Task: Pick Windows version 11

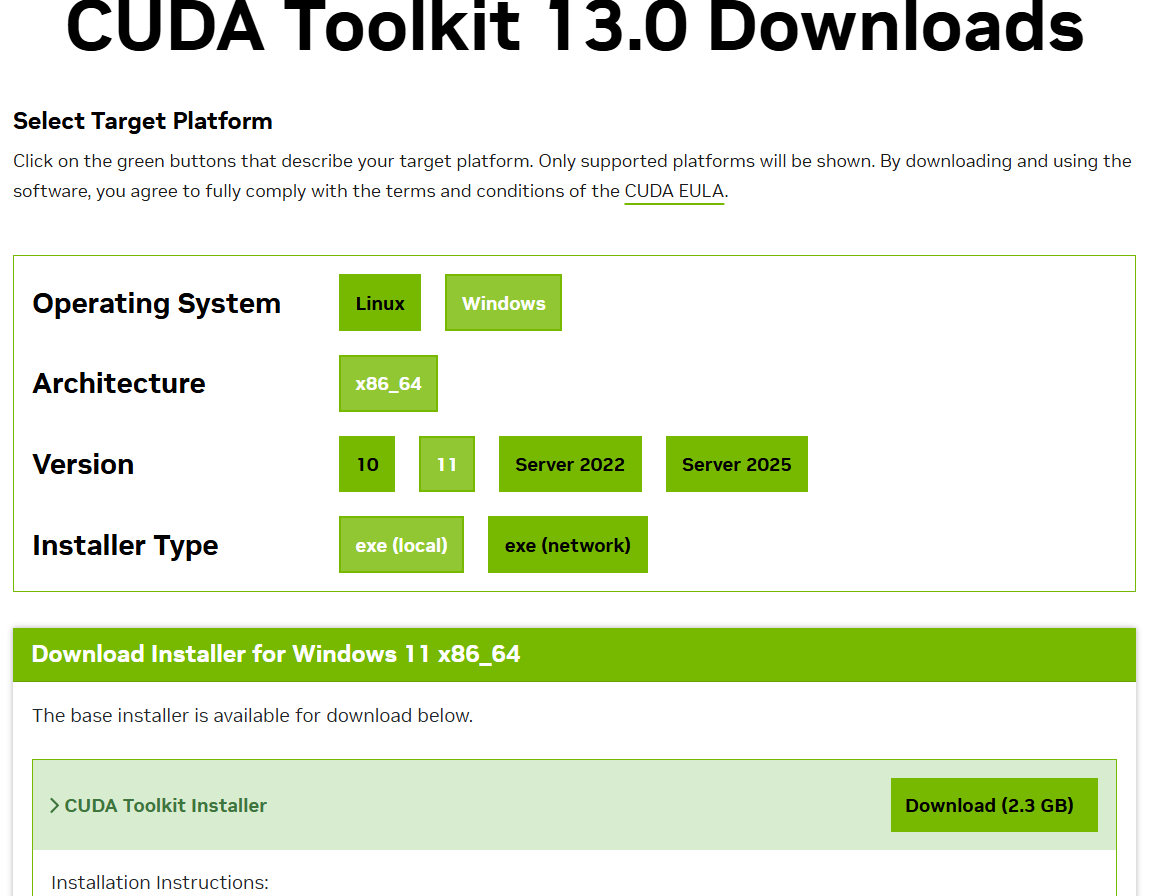Action: (447, 464)
